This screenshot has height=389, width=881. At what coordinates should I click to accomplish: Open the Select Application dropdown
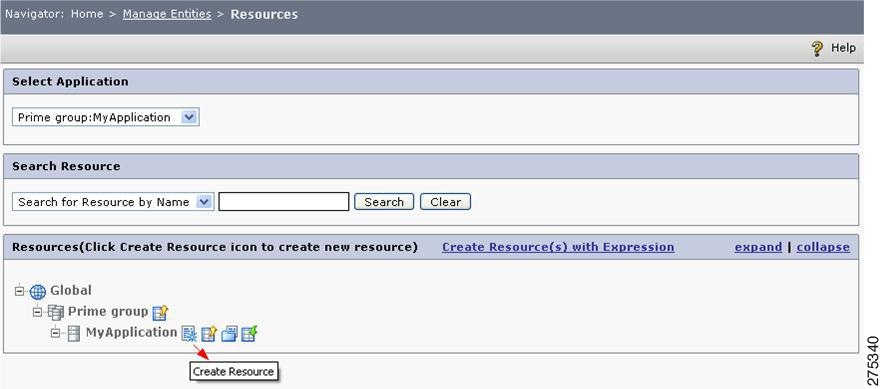(x=106, y=117)
